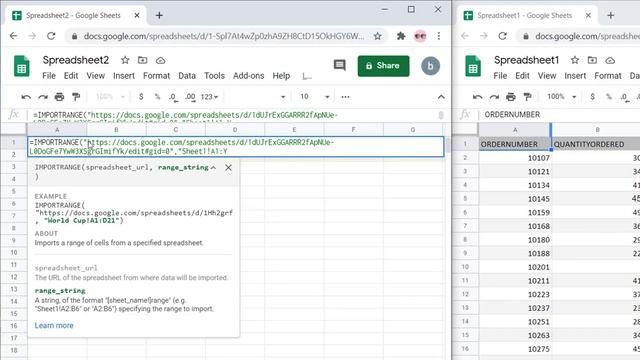Select Paint format in Spreadsheet2 toolbar
Viewport: 640px width, 360px height.
[76, 97]
